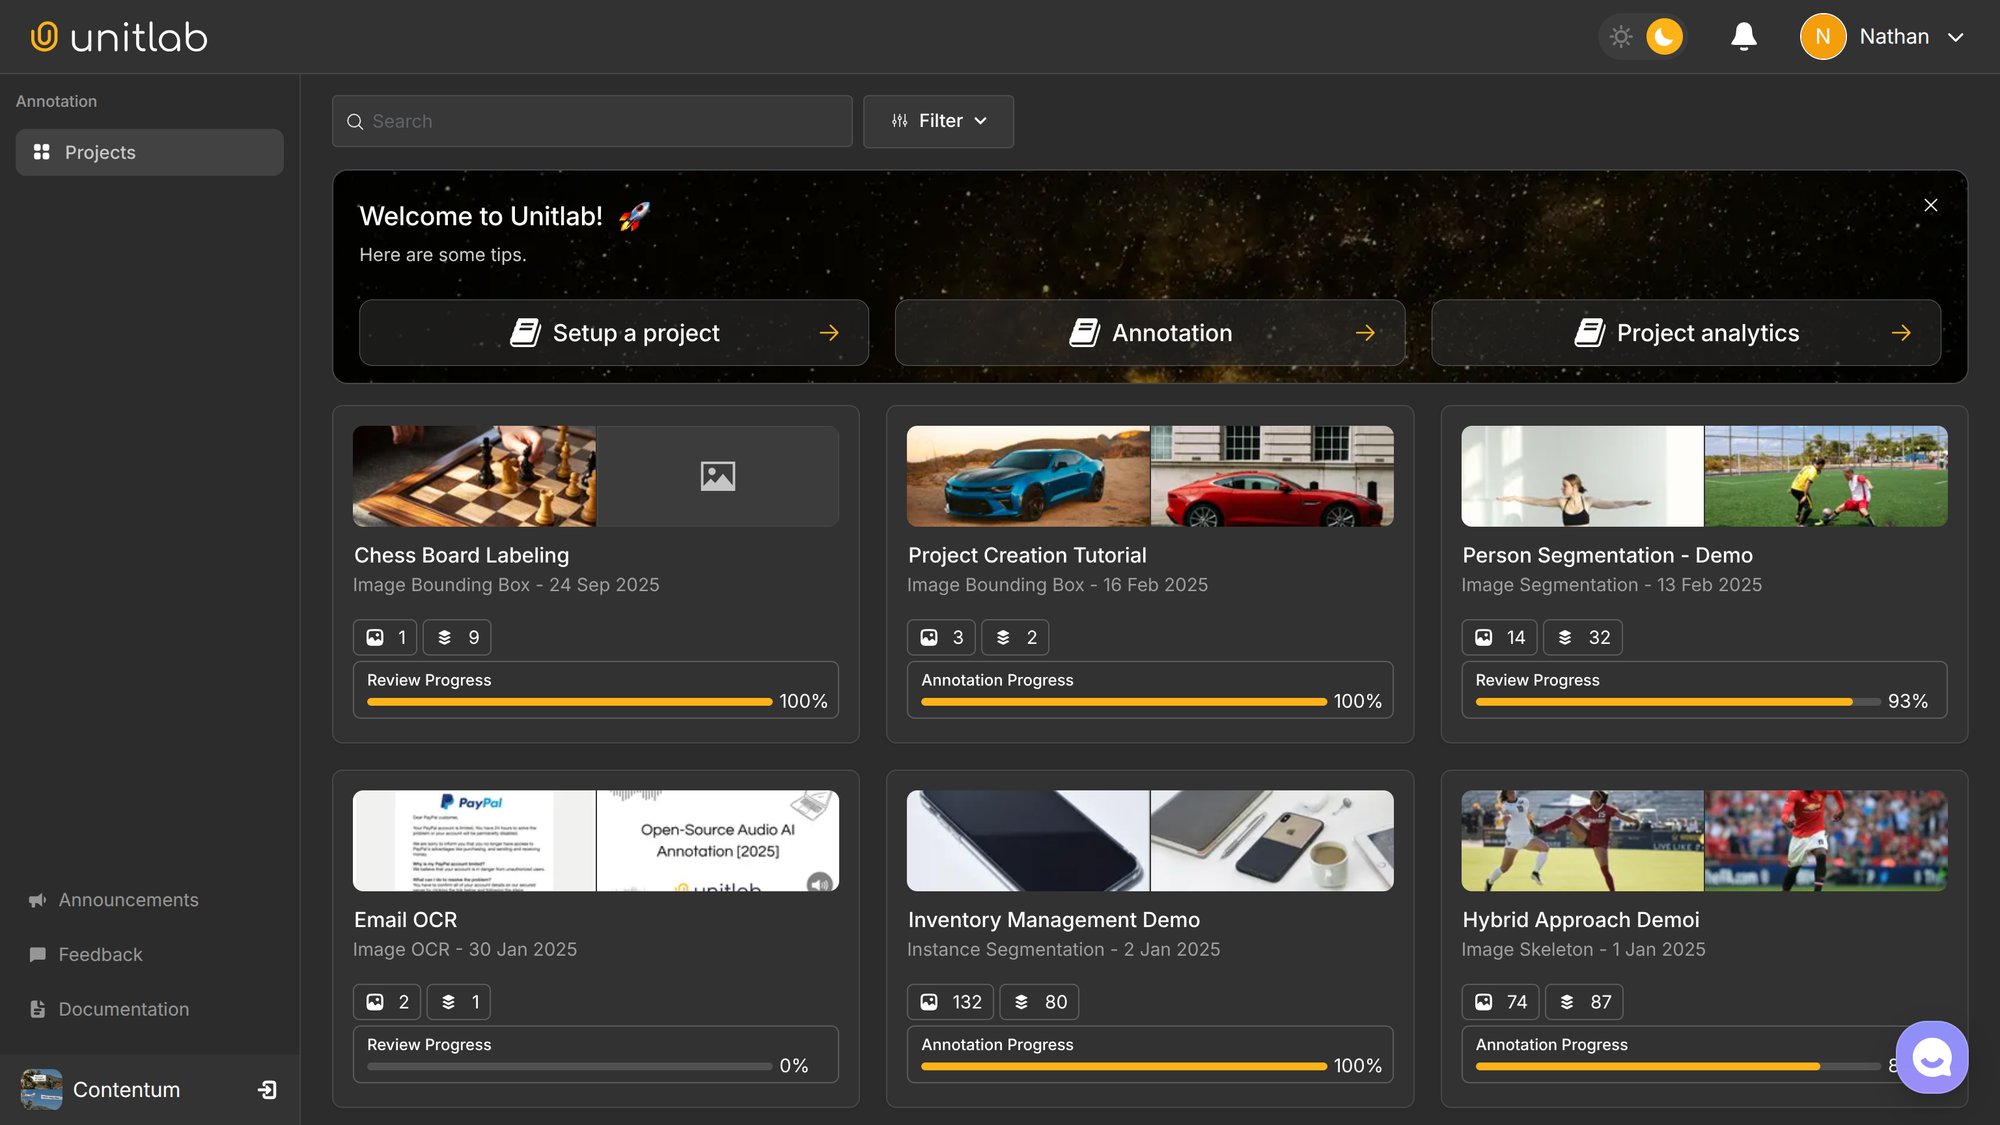Open the Annotation tutorial banner button
The image size is (2000, 1125).
pos(1150,332)
